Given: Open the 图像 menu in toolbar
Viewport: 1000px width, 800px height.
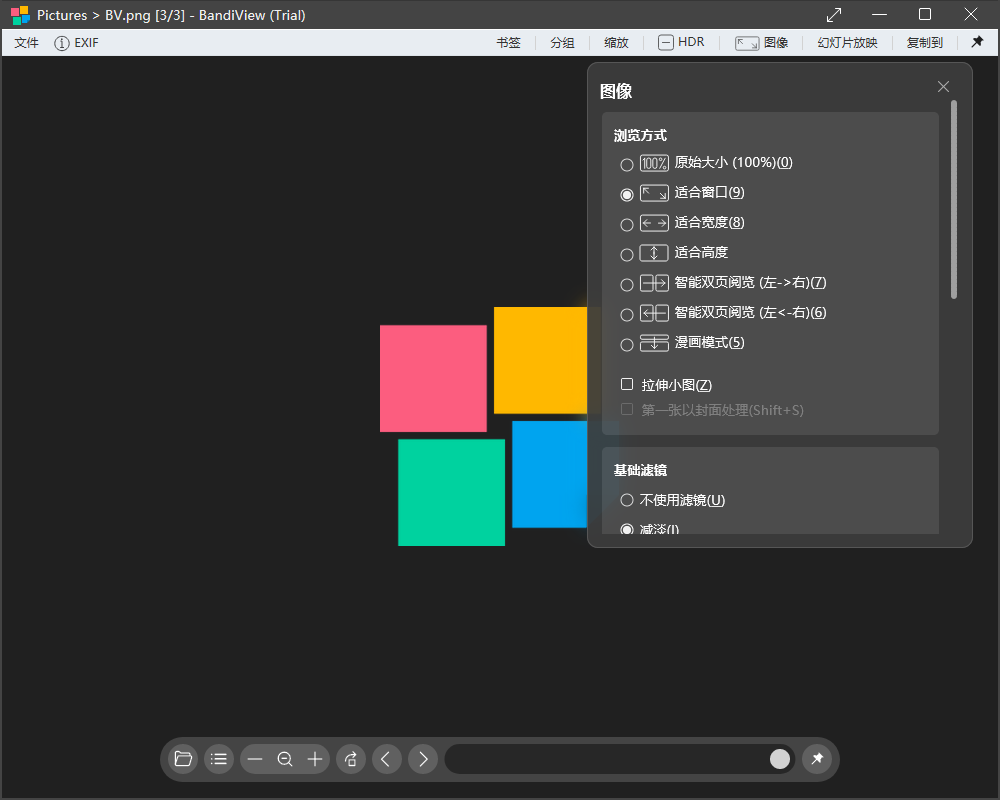Looking at the screenshot, I should point(761,43).
